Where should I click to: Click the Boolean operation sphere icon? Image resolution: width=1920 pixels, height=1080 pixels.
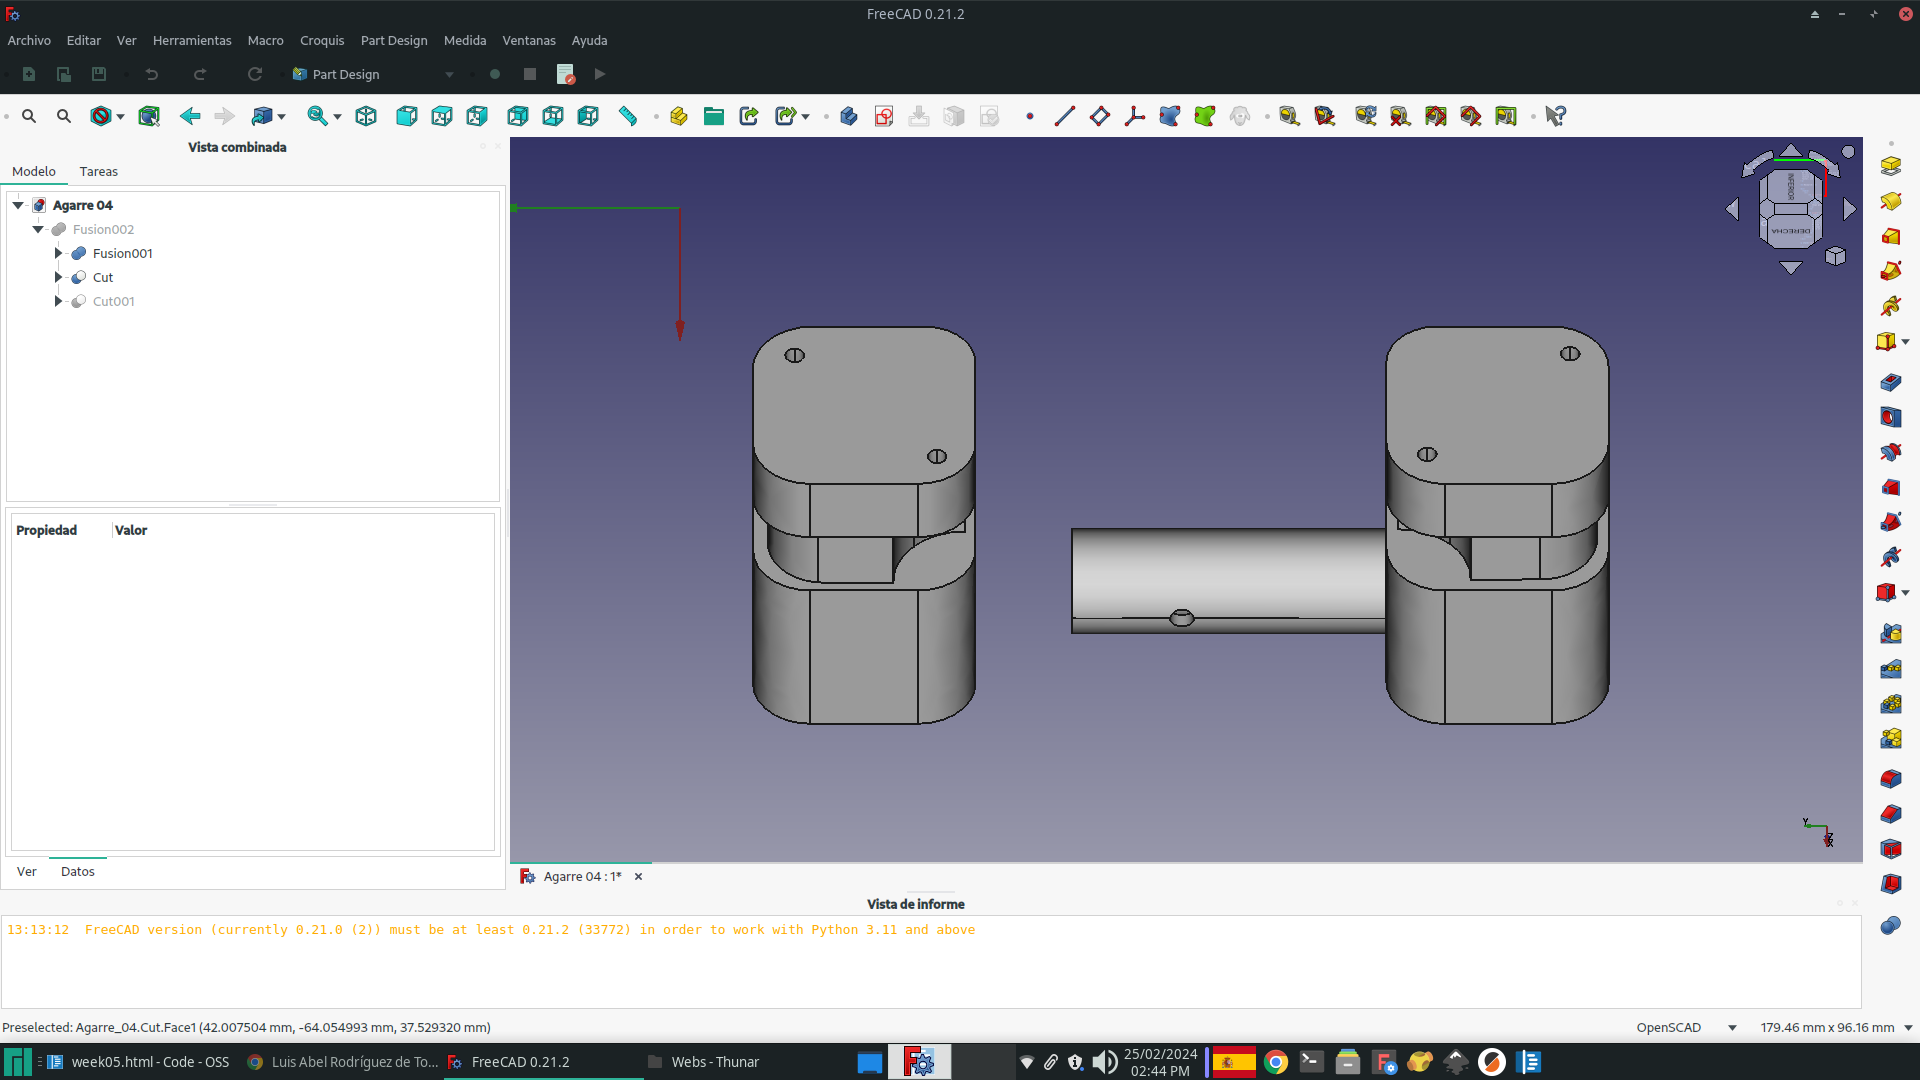[1890, 925]
